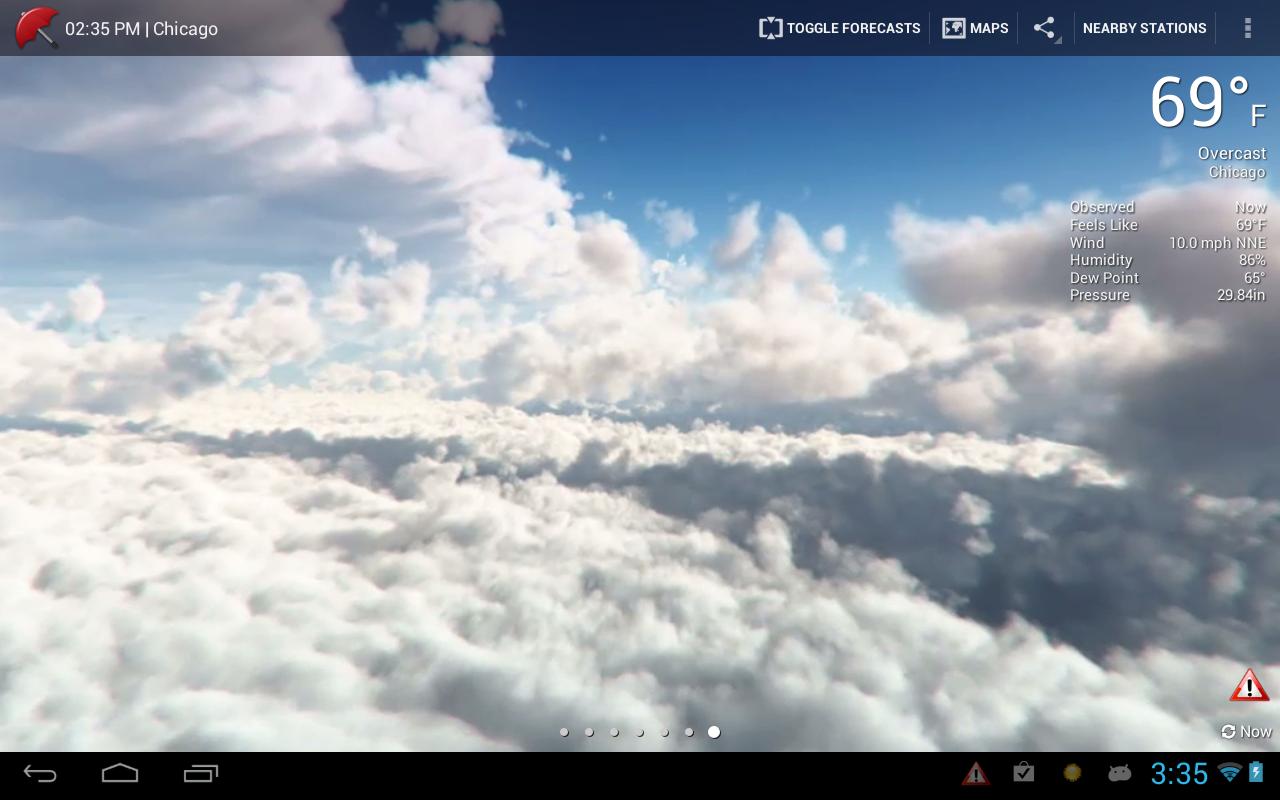Open the recent apps icon
This screenshot has width=1280, height=800.
click(x=201, y=773)
